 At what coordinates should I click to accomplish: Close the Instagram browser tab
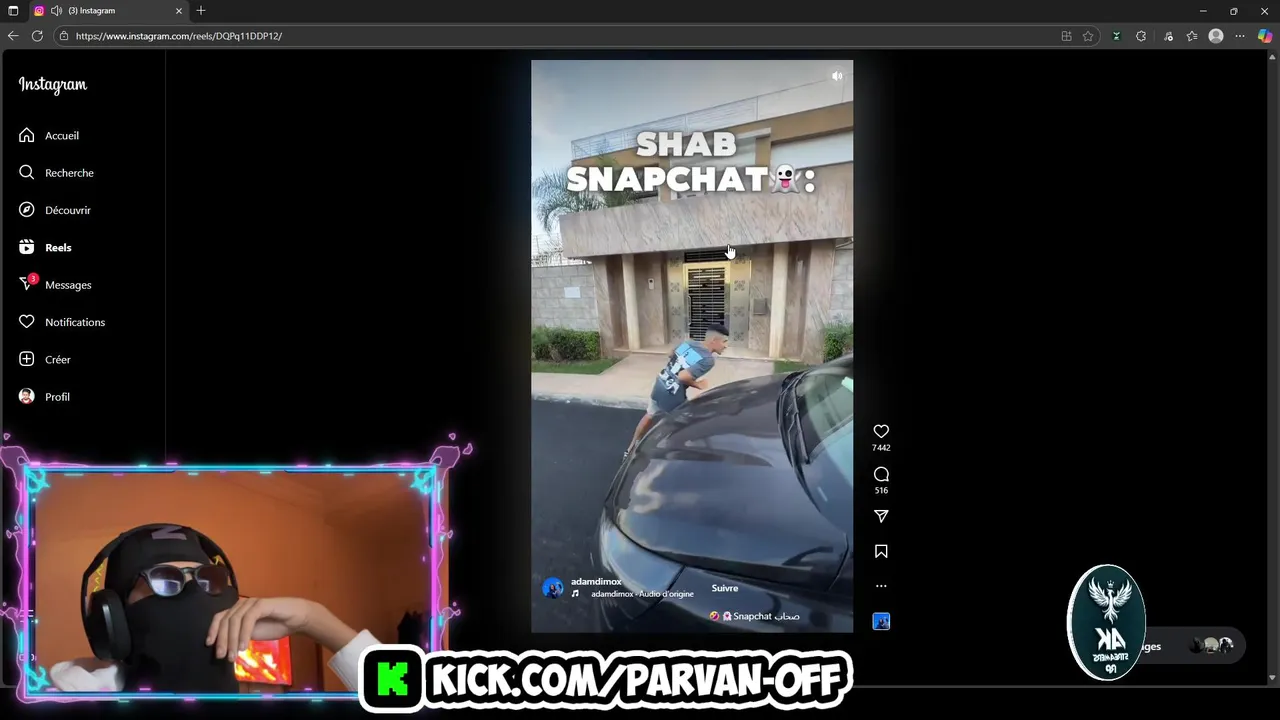coord(180,11)
